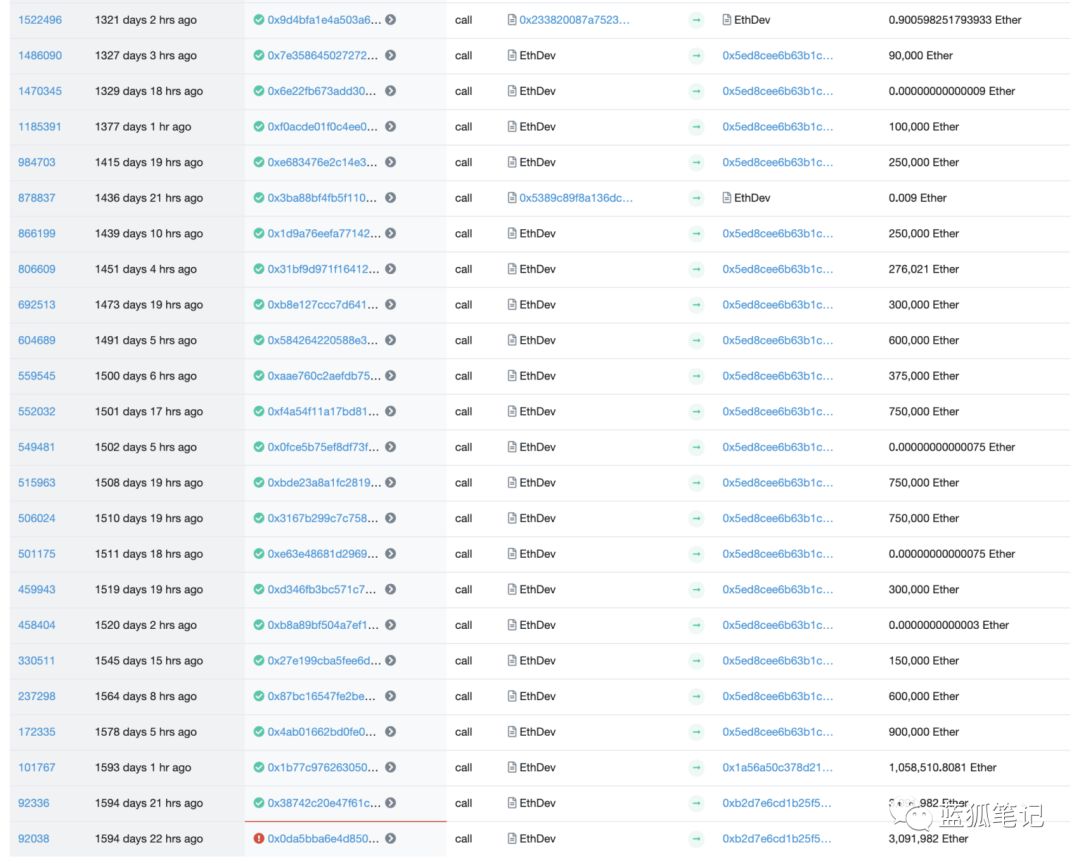The width and height of the screenshot is (1080, 863).
Task: Click details arrow icon next to 0xe683476e2c14e3
Action: 391,162
